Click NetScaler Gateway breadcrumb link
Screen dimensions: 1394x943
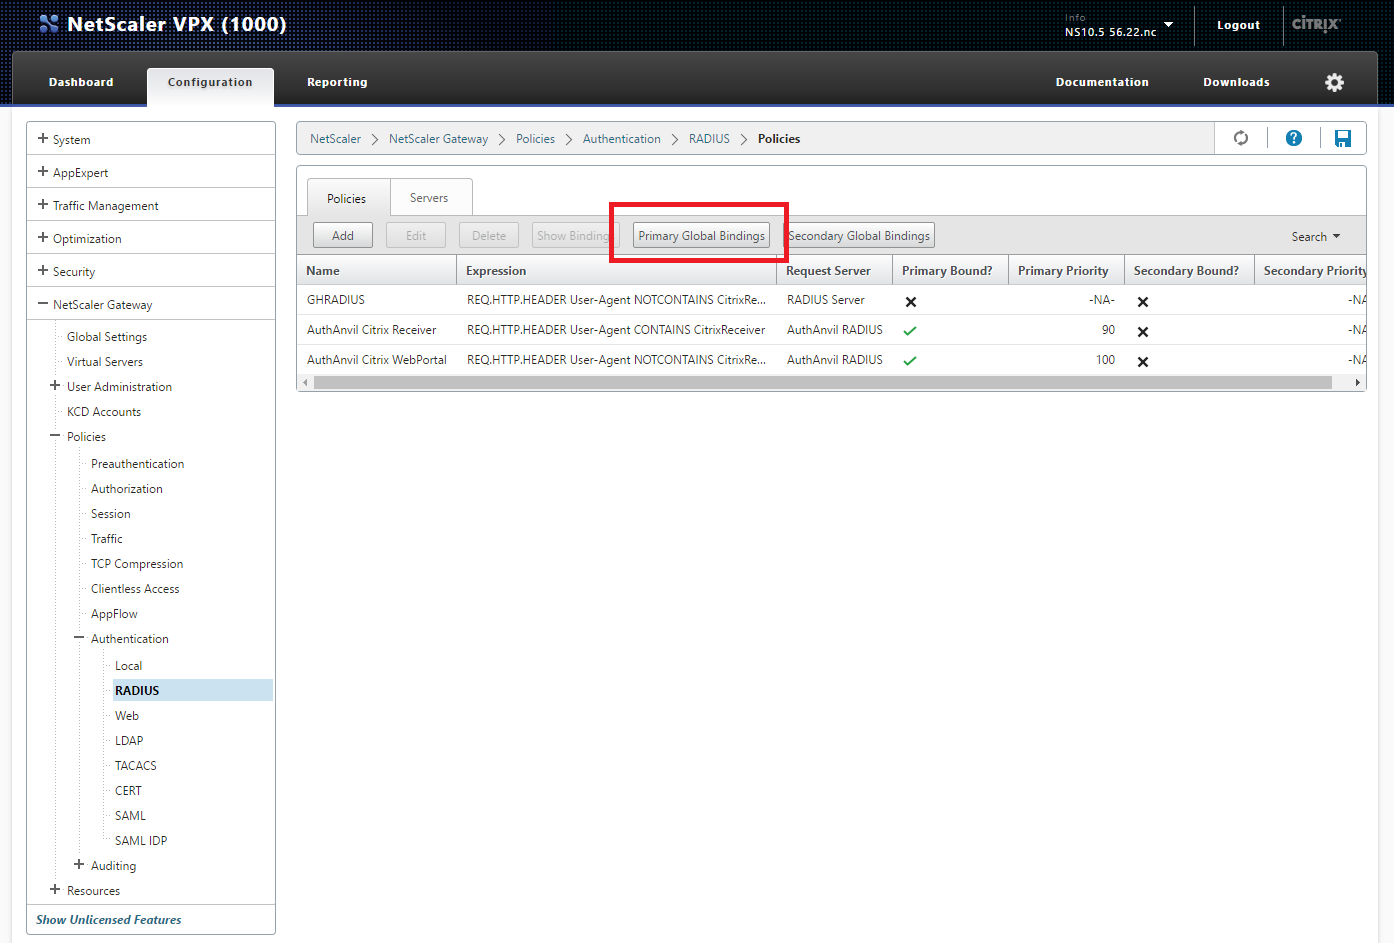438,139
